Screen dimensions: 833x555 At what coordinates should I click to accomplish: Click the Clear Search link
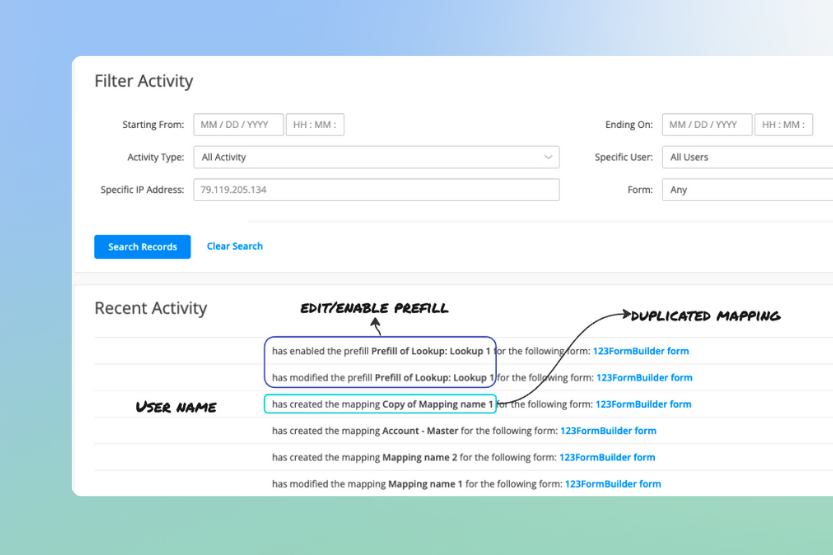[235, 246]
